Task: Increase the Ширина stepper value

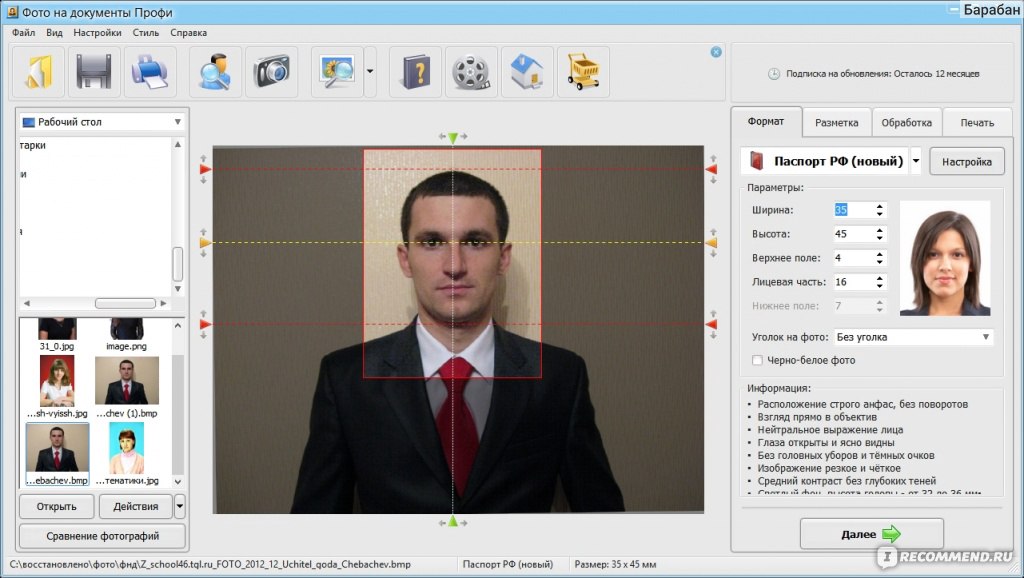Action: [880, 206]
